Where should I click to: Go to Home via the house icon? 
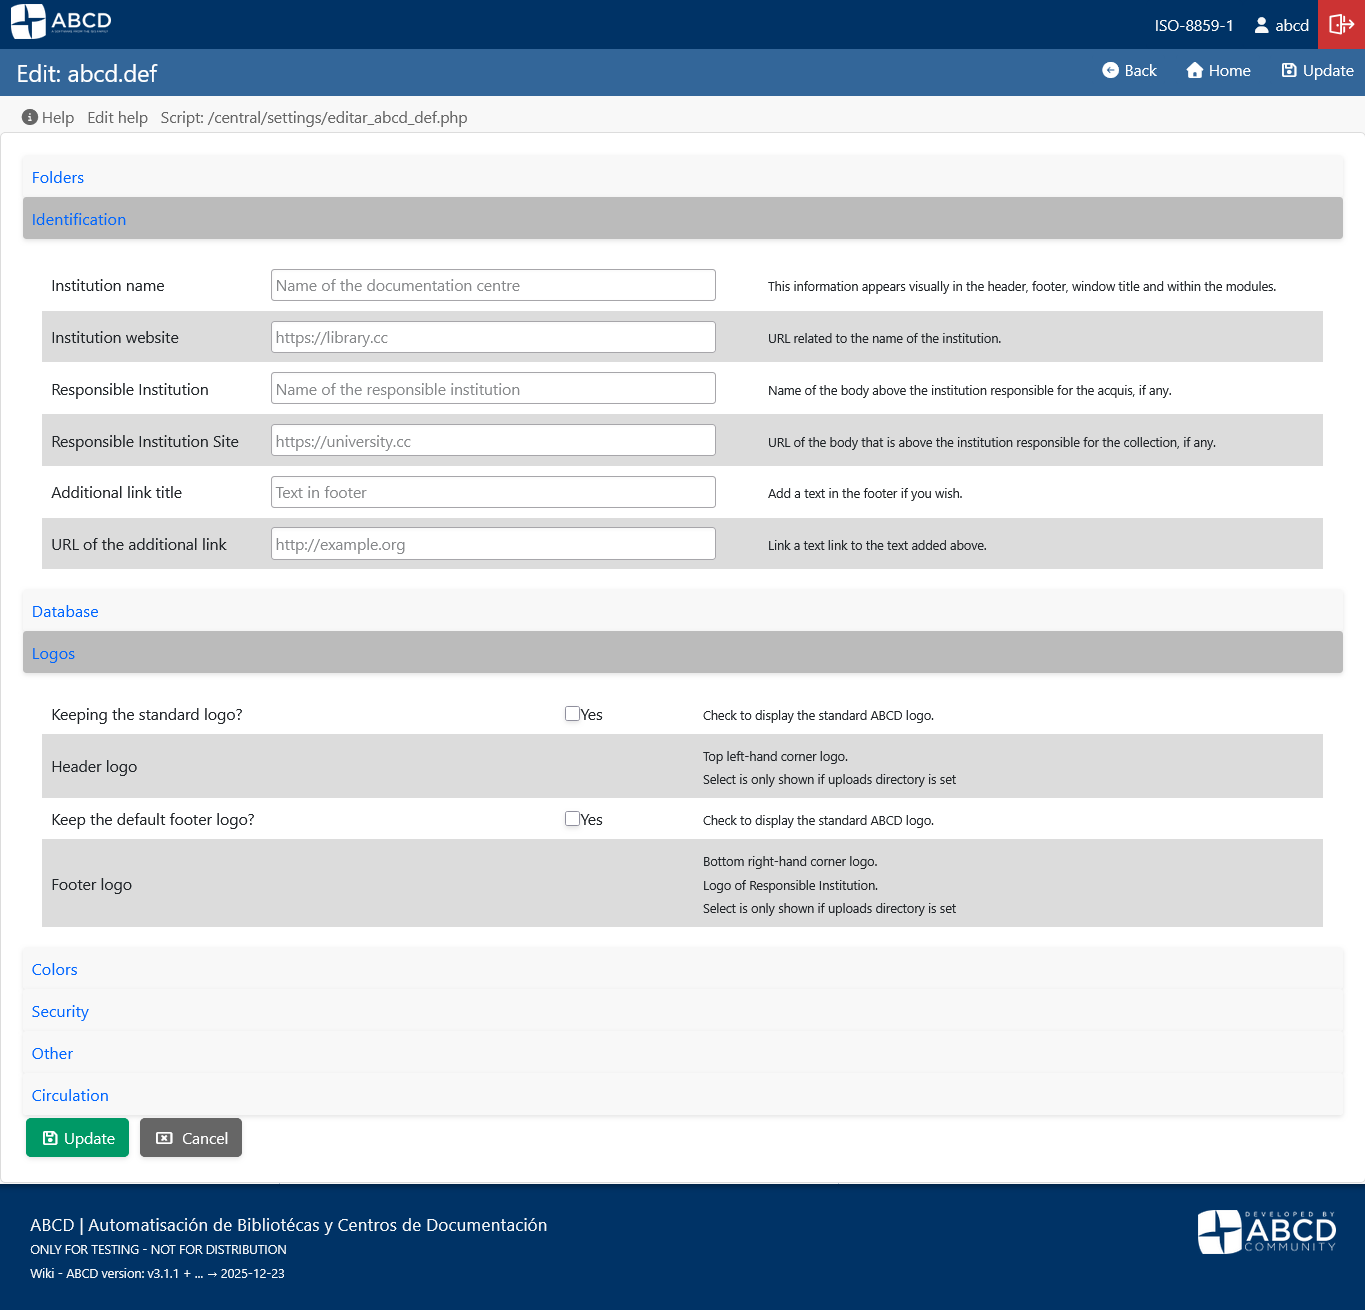click(x=1194, y=70)
